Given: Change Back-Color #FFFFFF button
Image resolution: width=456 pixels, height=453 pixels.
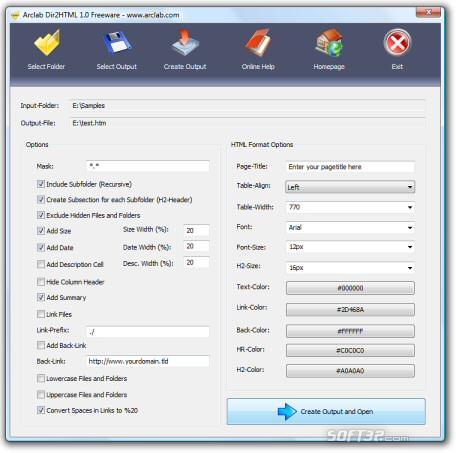Looking at the screenshot, I should 350,331.
